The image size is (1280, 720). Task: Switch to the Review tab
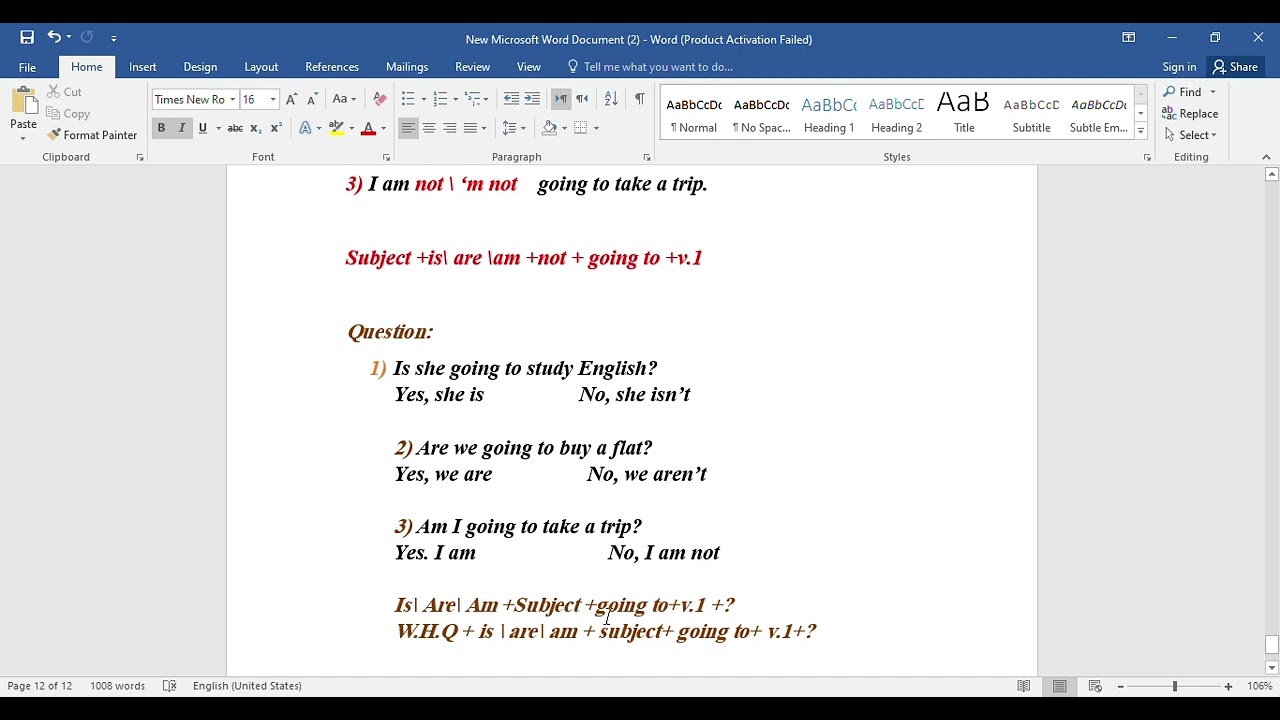coord(472,67)
